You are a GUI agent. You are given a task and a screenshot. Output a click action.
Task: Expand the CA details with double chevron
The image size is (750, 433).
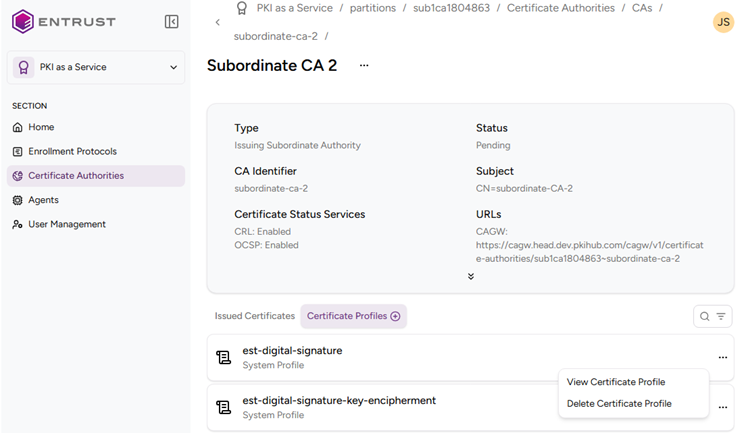pos(470,277)
